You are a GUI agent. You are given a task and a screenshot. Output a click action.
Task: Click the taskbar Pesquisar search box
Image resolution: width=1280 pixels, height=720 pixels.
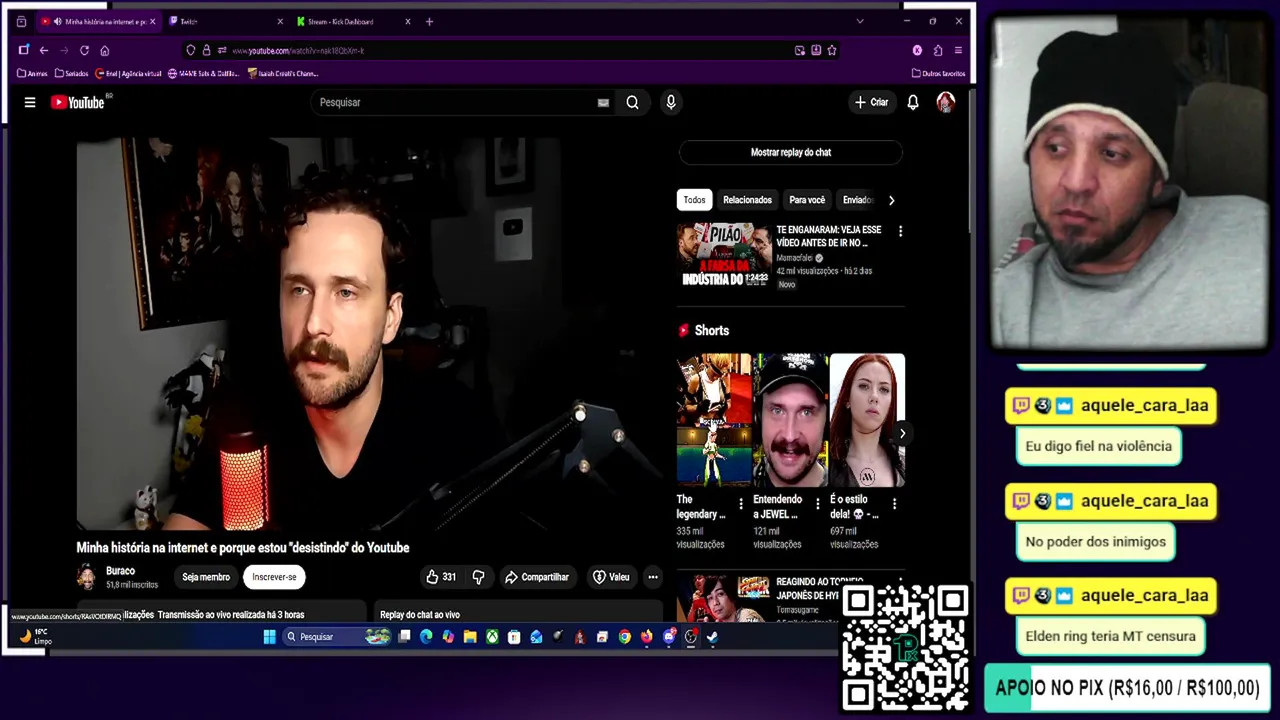(336, 637)
